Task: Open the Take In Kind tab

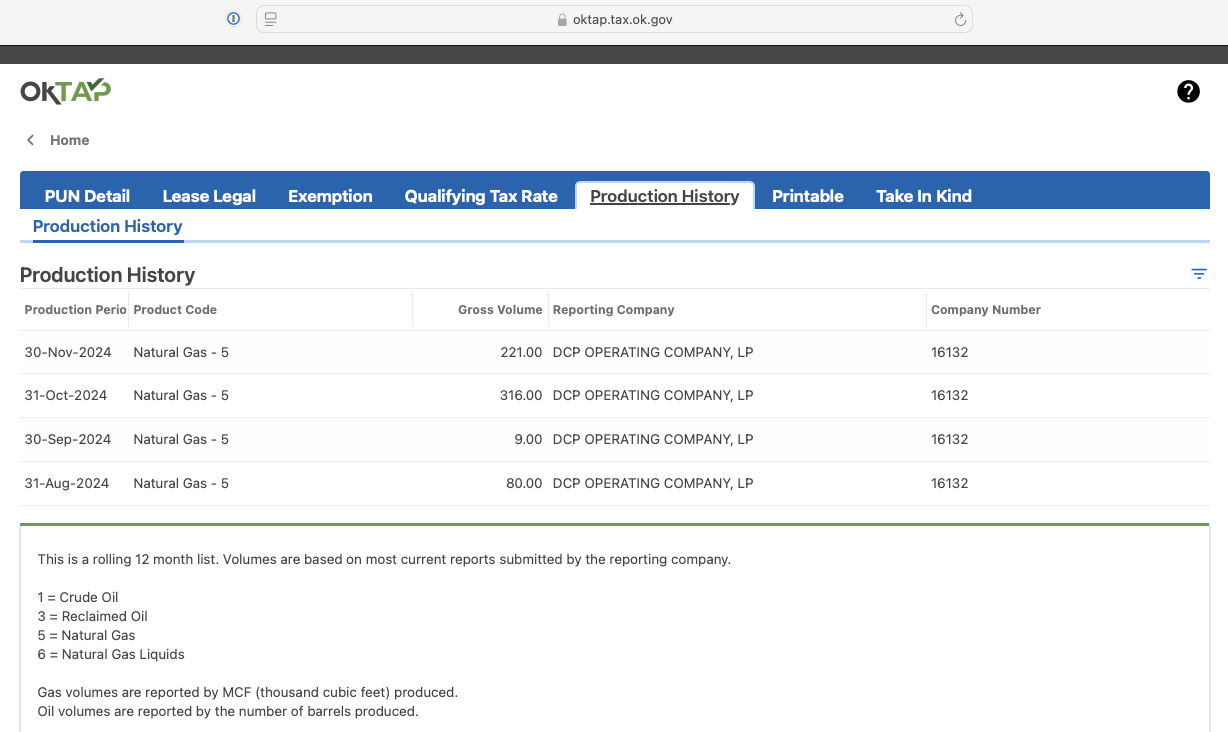Action: [x=924, y=196]
